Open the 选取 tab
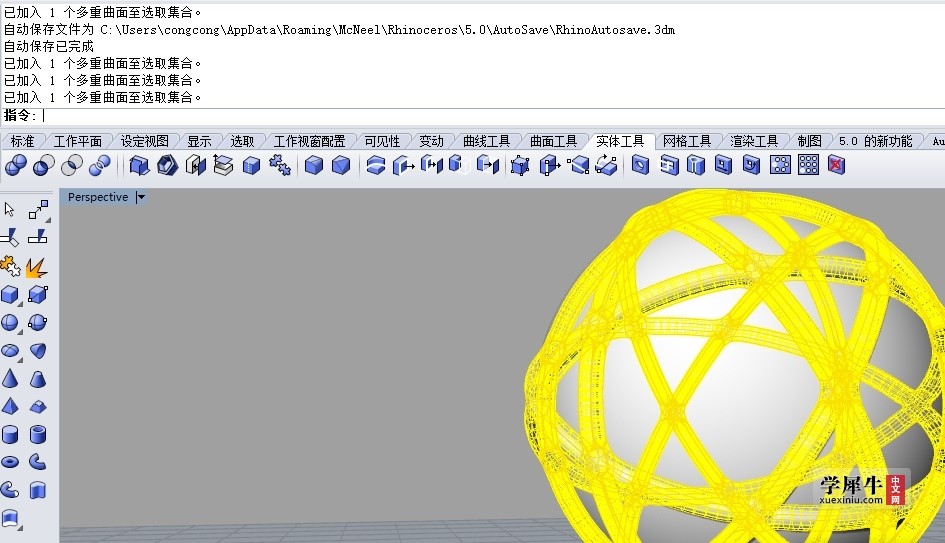Viewport: 945px width, 543px height. pyautogui.click(x=242, y=141)
